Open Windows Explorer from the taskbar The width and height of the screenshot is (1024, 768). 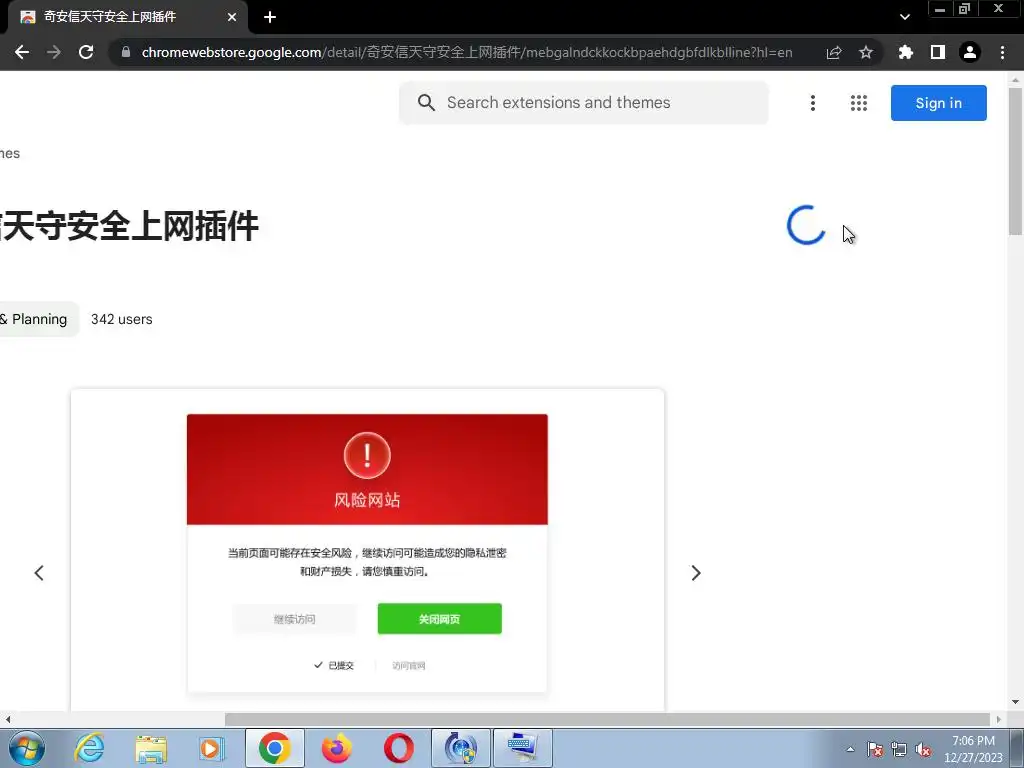[x=151, y=748]
